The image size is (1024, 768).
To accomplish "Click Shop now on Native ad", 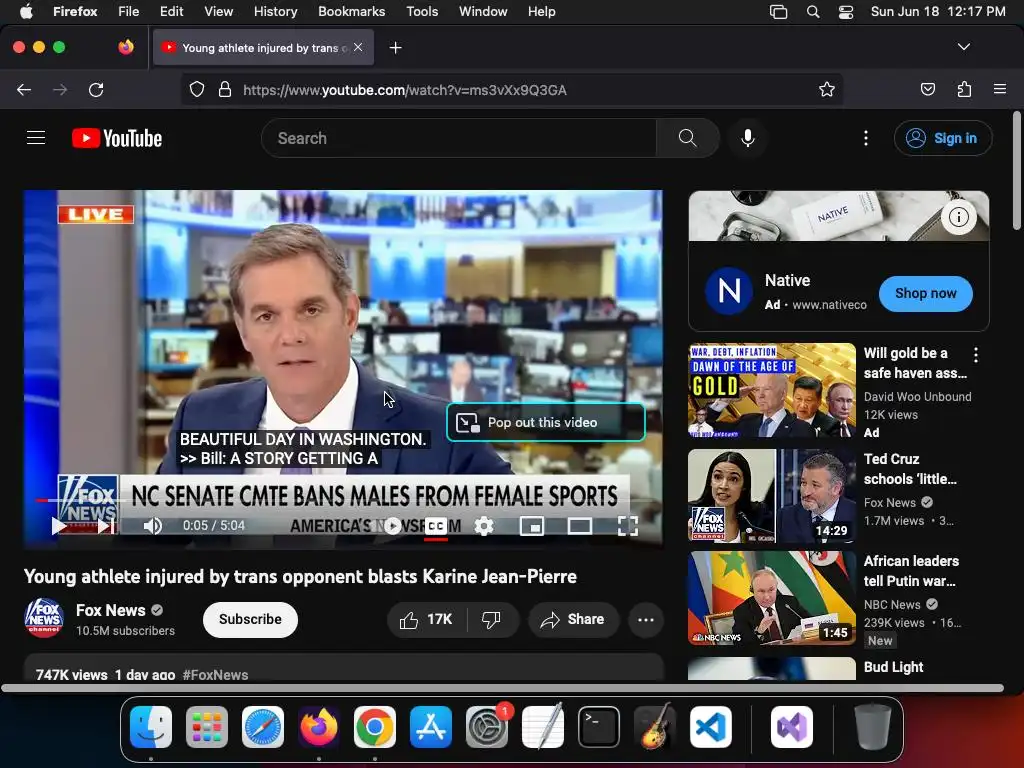I will pos(925,293).
